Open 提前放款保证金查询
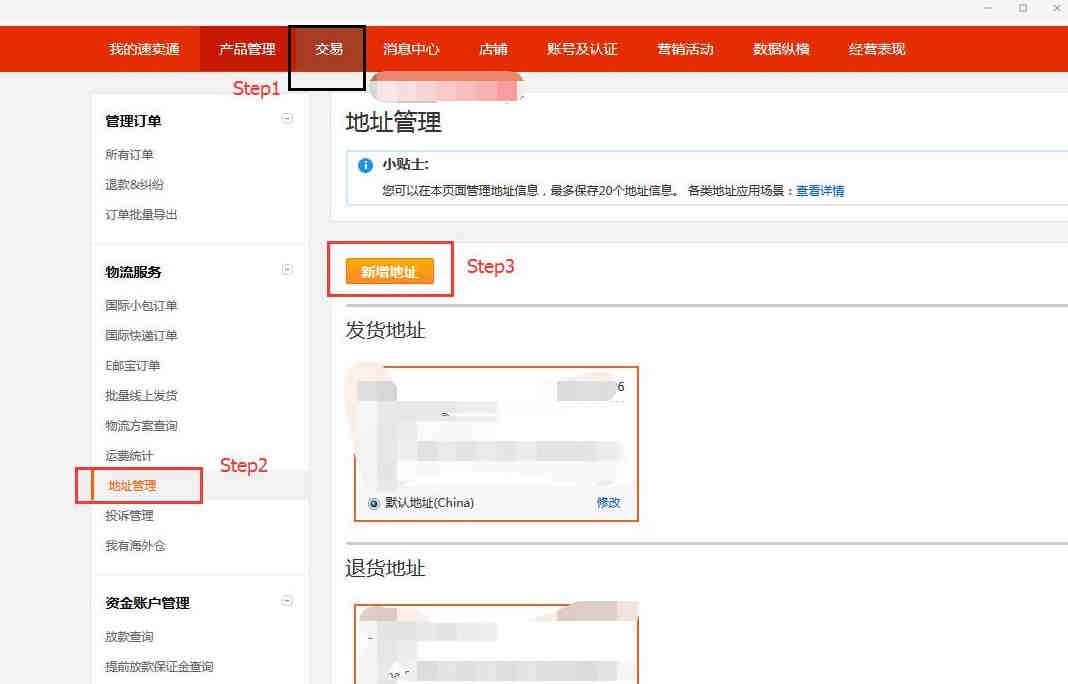This screenshot has height=684, width=1068. pos(159,666)
